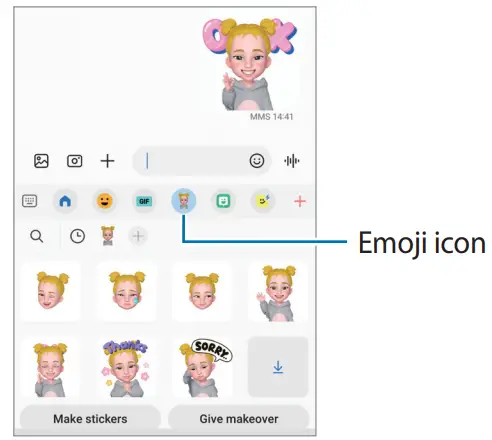The image size is (492, 440).
Task: Add sticker pack with red plus
Action: pos(300,201)
